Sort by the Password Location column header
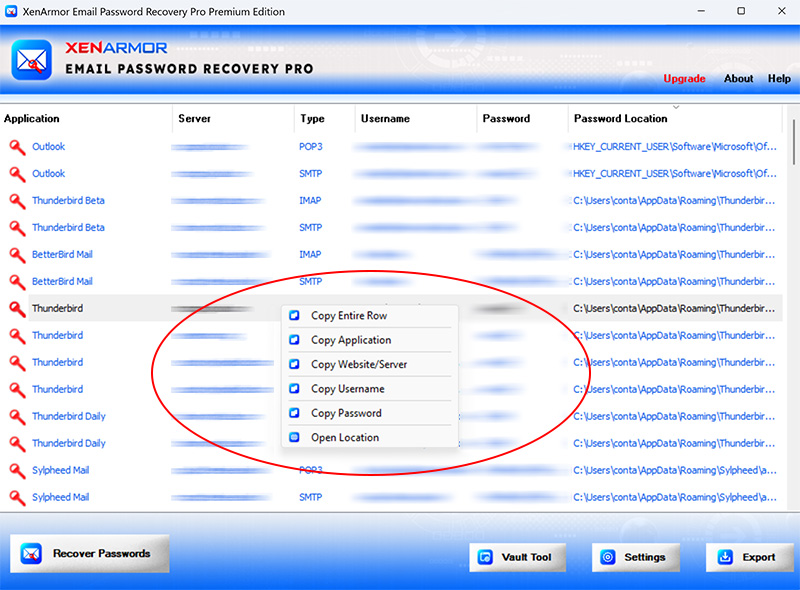The height and width of the screenshot is (590, 800). point(620,119)
